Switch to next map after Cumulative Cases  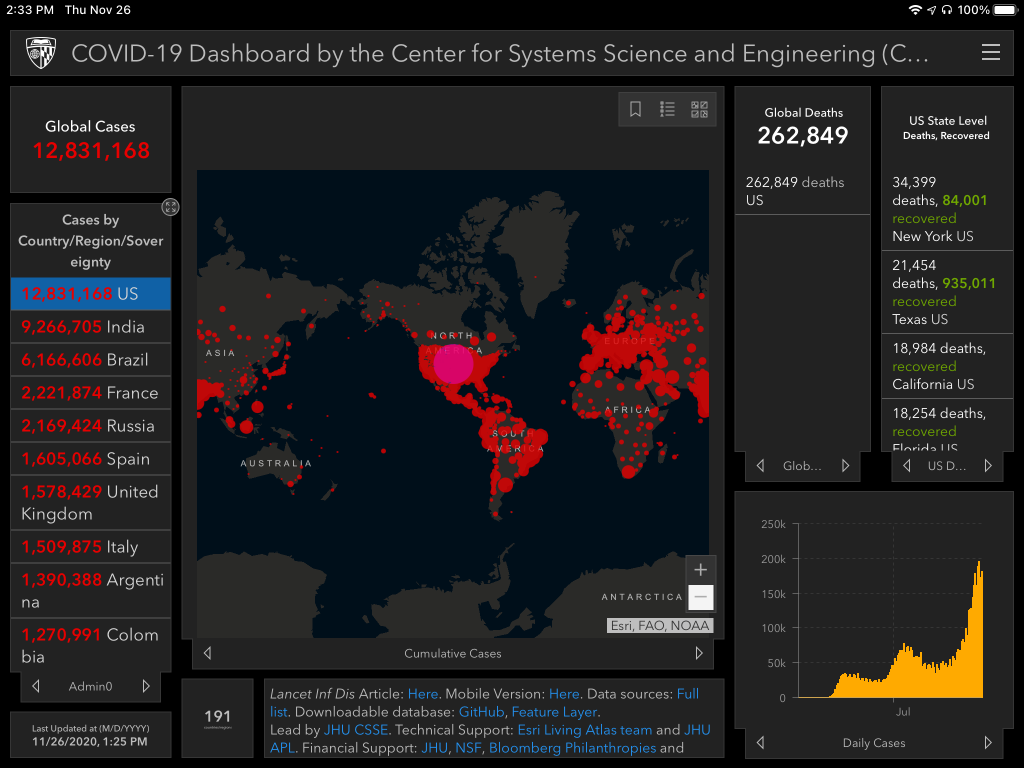point(699,653)
